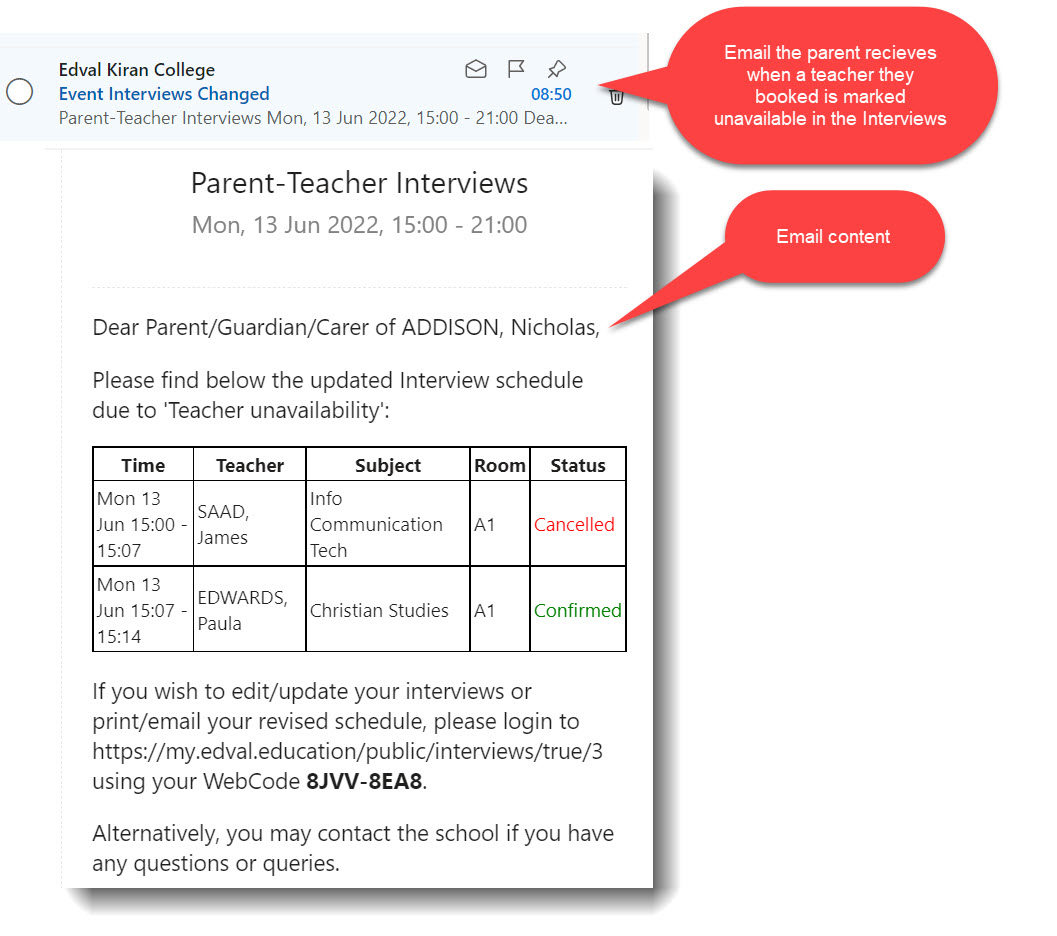
Task: Click room A1 in the EDWARDS row
Action: [500, 610]
